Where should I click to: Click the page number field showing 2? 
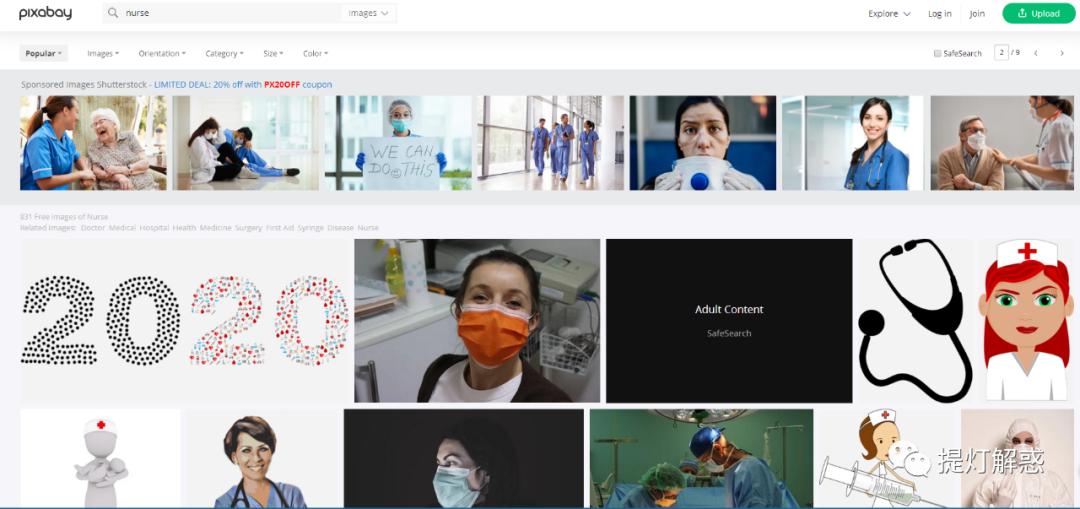[x=1001, y=52]
